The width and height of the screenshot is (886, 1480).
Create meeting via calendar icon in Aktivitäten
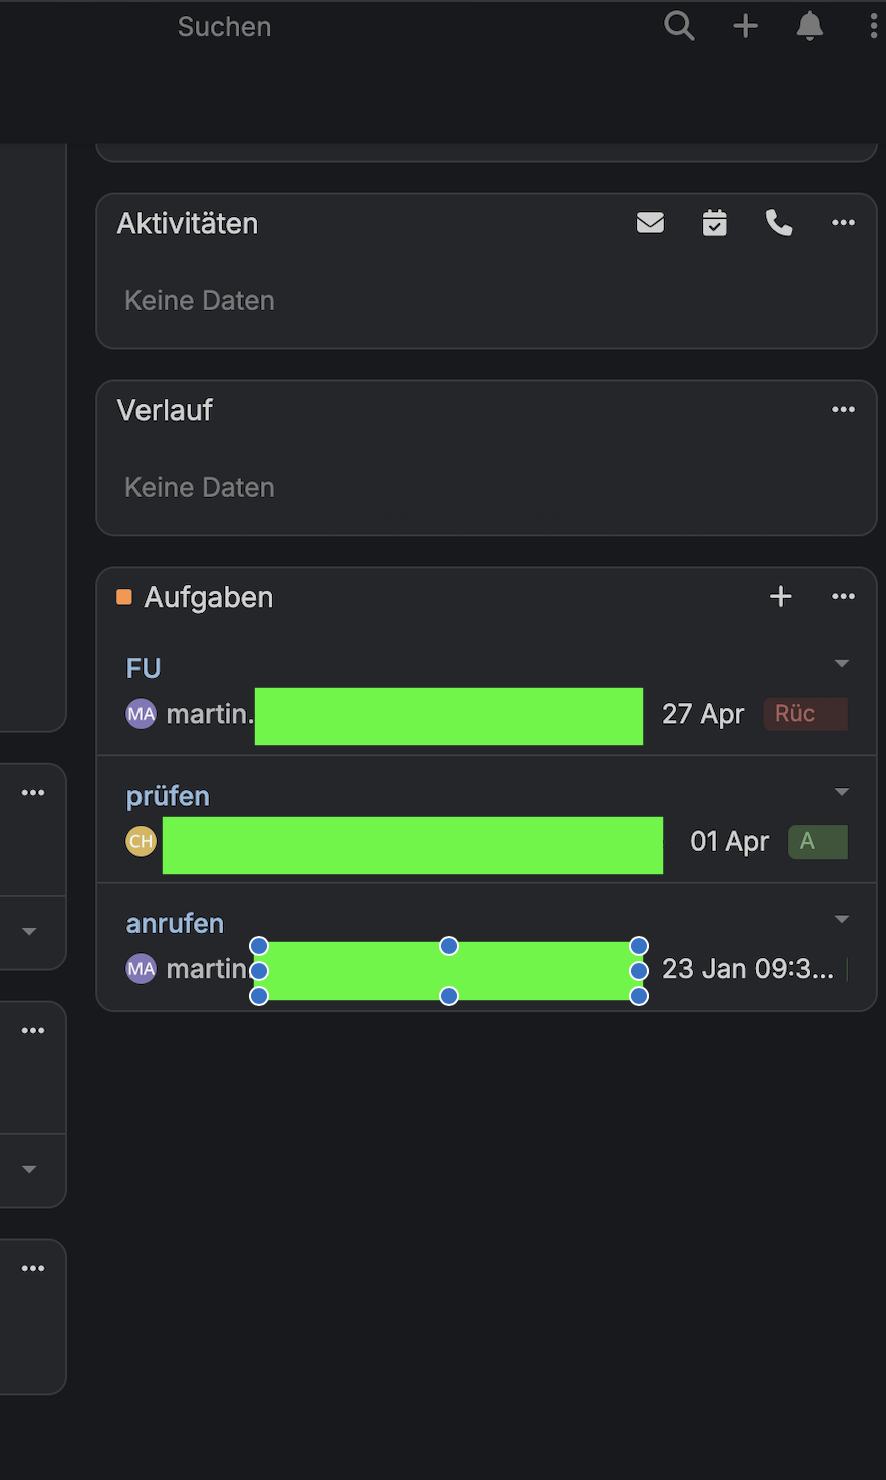pos(714,223)
